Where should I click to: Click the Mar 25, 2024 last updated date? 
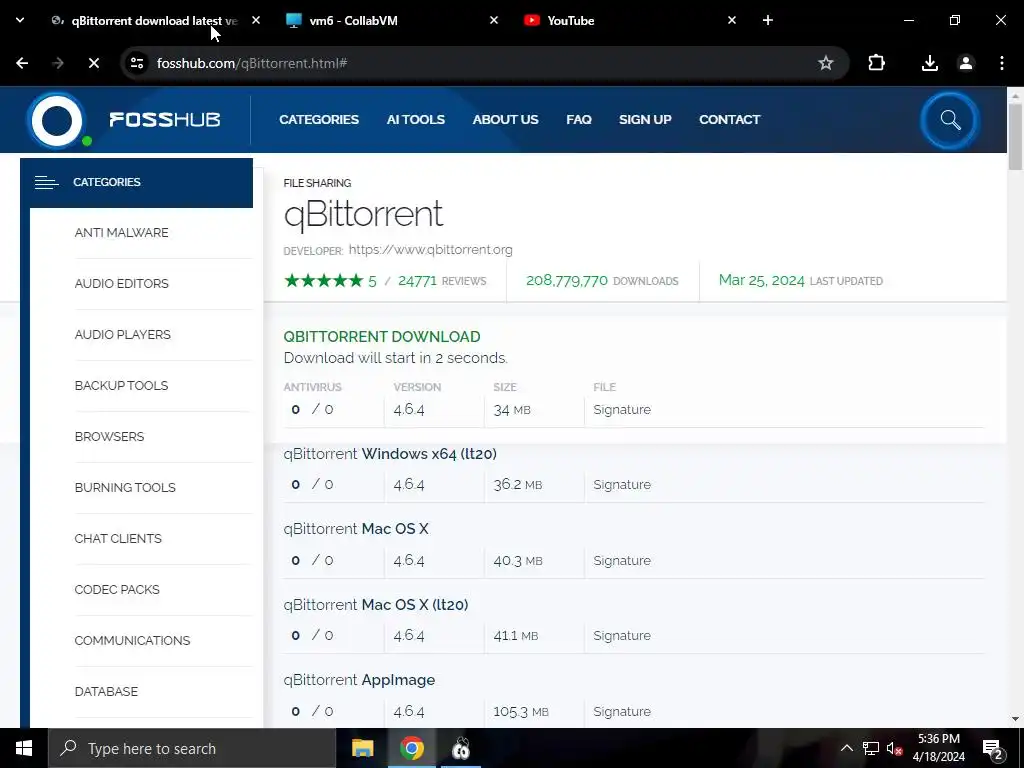(761, 280)
